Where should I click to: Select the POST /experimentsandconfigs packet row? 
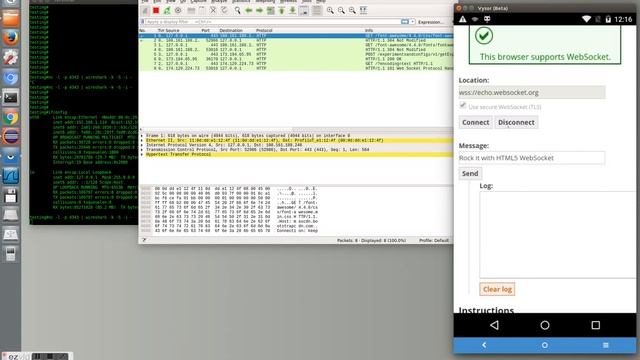pos(296,54)
